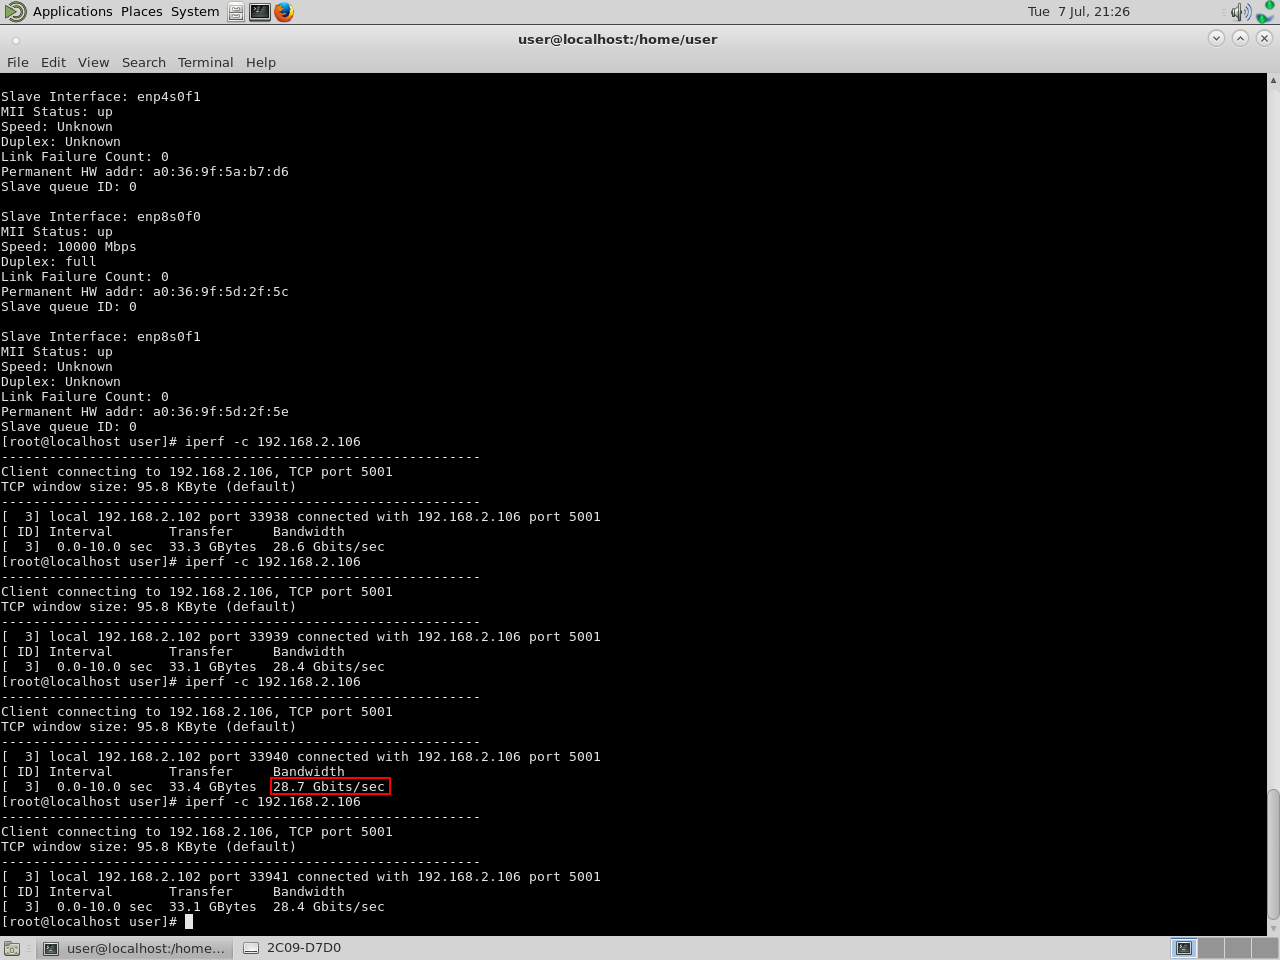This screenshot has width=1280, height=960.
Task: Open the Search menu
Action: (x=143, y=62)
